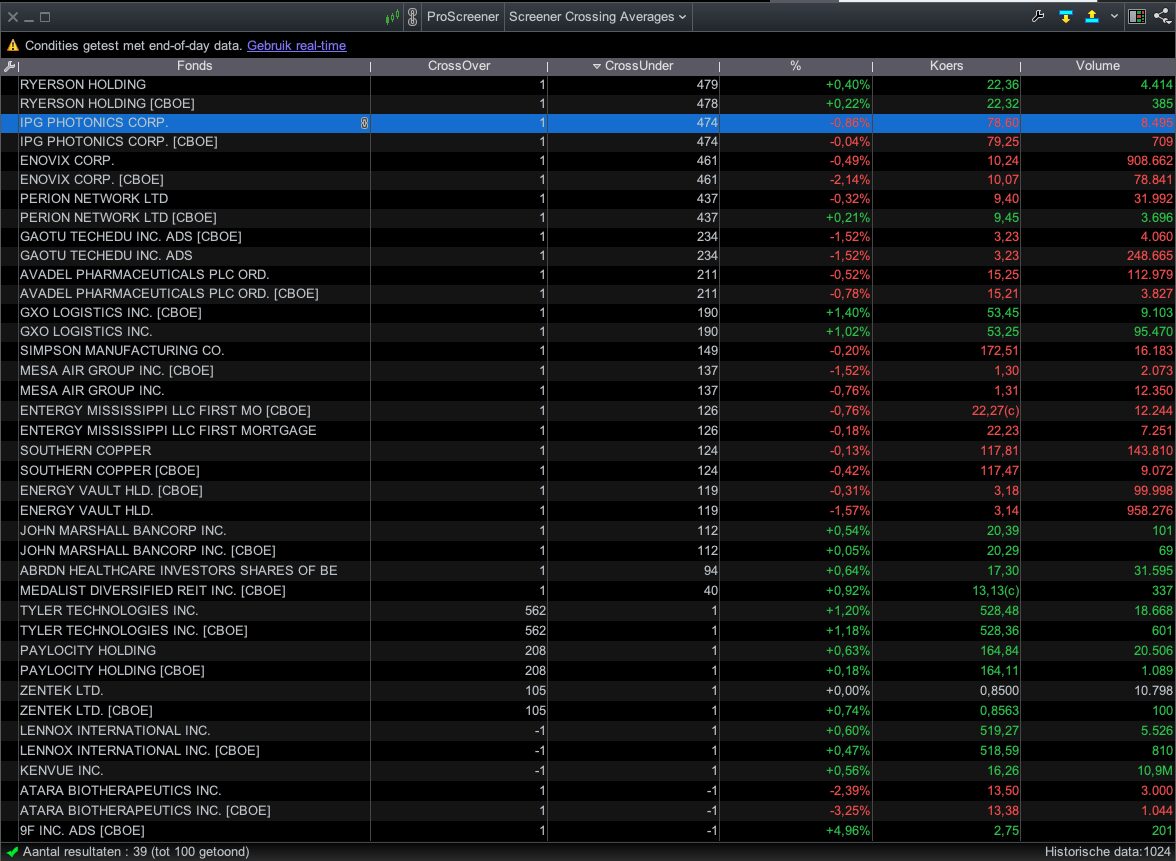1176x861 pixels.
Task: Click Historische data:1024 status text
Action: click(1108, 852)
